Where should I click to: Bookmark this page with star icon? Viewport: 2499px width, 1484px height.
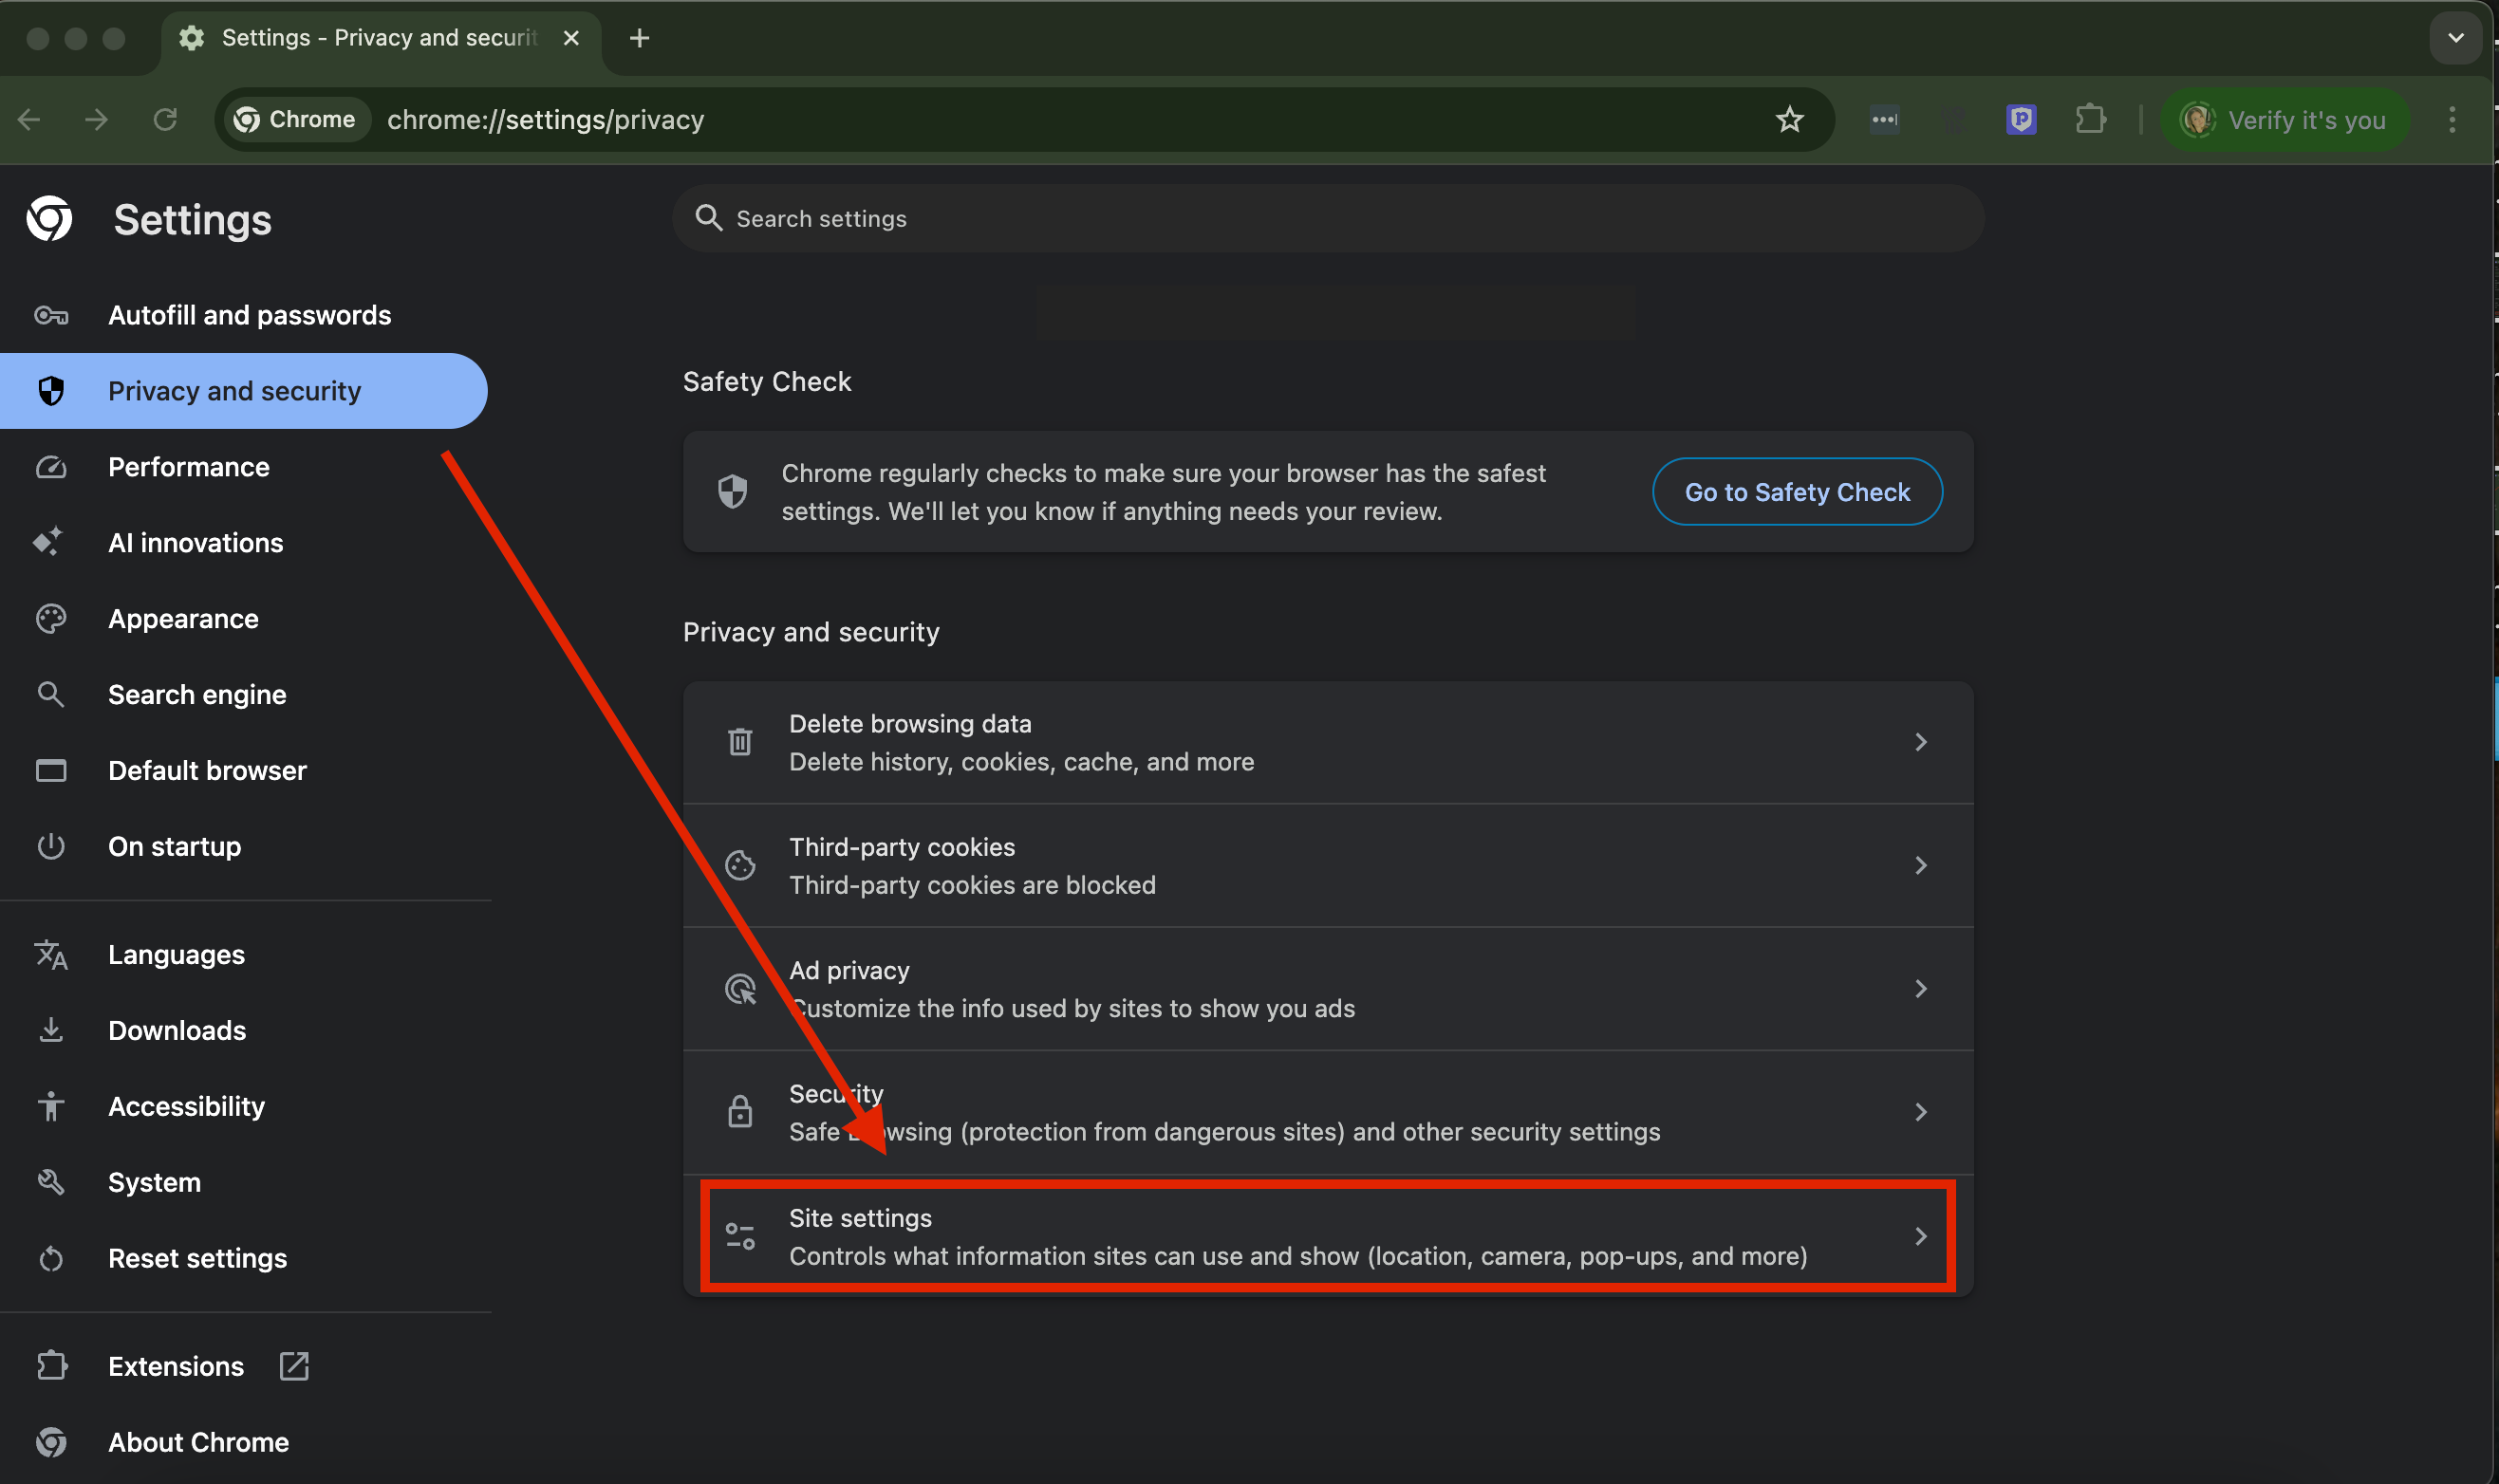tap(1789, 120)
